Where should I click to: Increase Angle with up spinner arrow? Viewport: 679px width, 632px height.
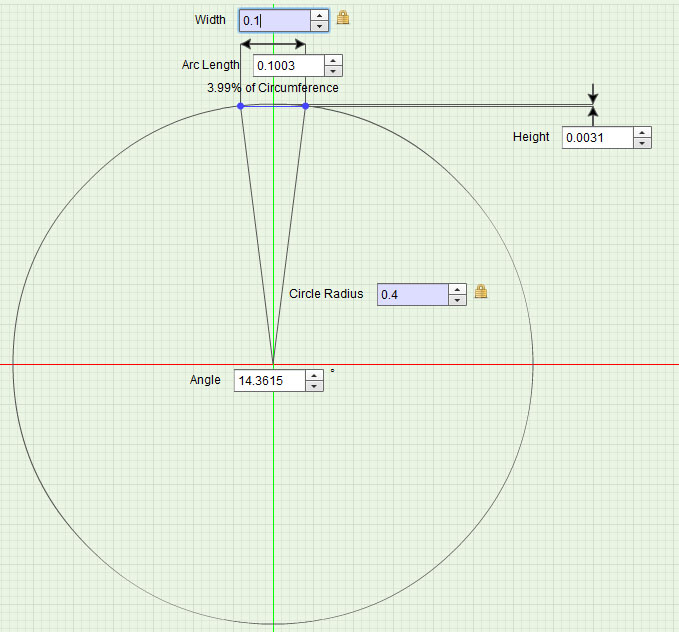pyautogui.click(x=314, y=375)
